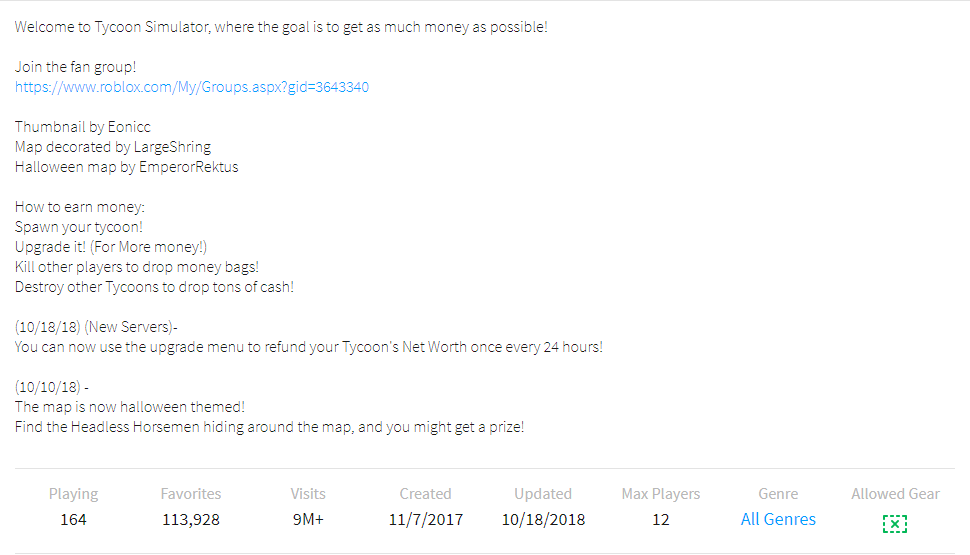Viewport: 970px width, 555px height.
Task: Click the Playing count 164
Action: pos(73,520)
